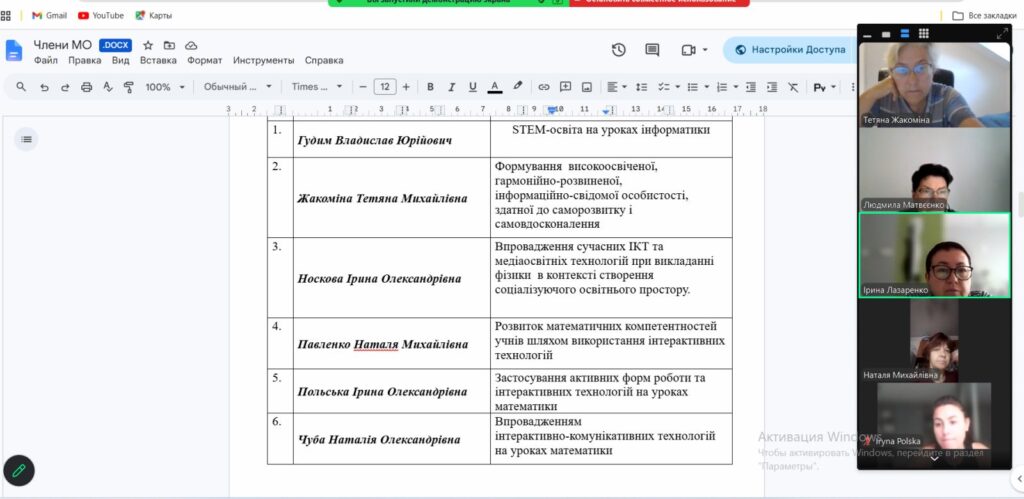Image resolution: width=1024 pixels, height=499 pixels.
Task: Expand the Meet call dropdown arrow
Action: click(705, 50)
